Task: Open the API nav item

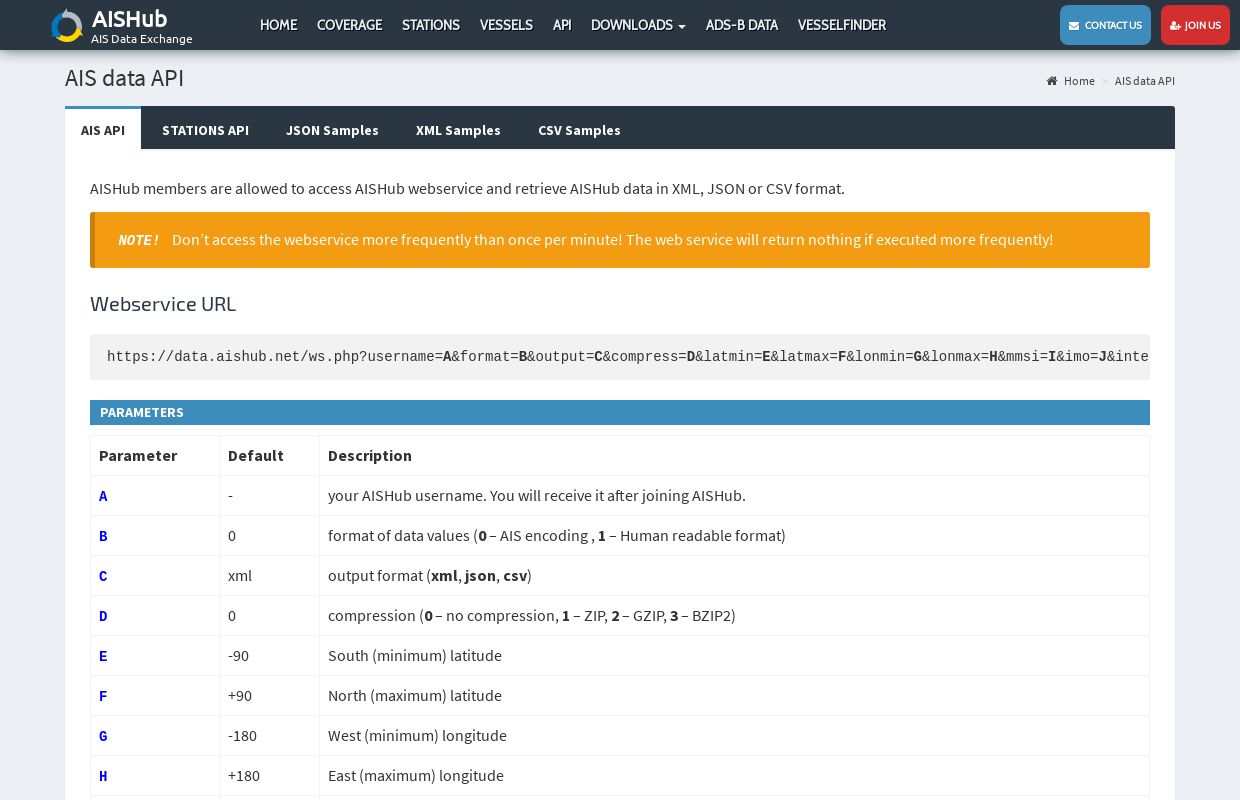Action: point(562,25)
